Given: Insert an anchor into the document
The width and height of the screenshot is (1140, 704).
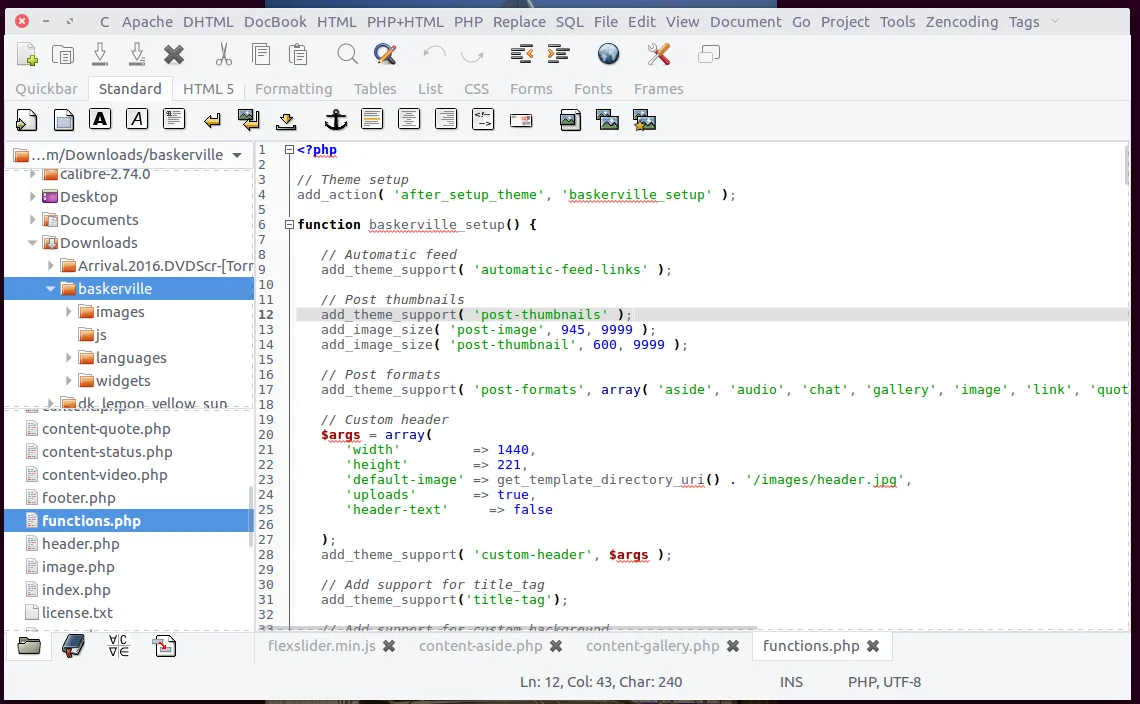Looking at the screenshot, I should 336,119.
